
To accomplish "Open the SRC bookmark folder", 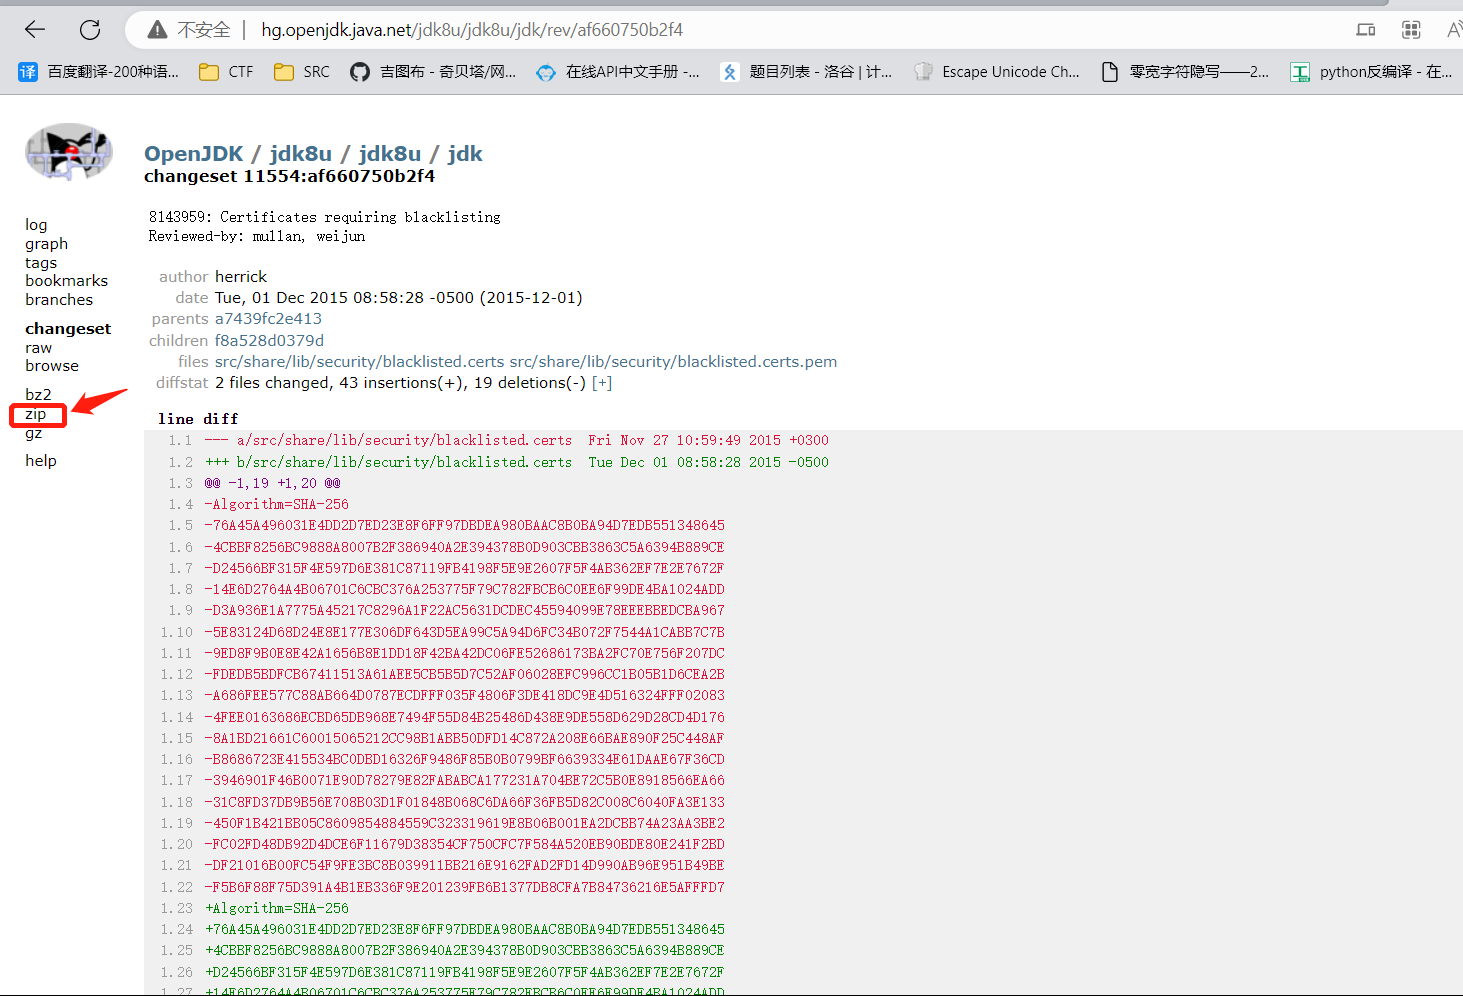I will pos(302,72).
